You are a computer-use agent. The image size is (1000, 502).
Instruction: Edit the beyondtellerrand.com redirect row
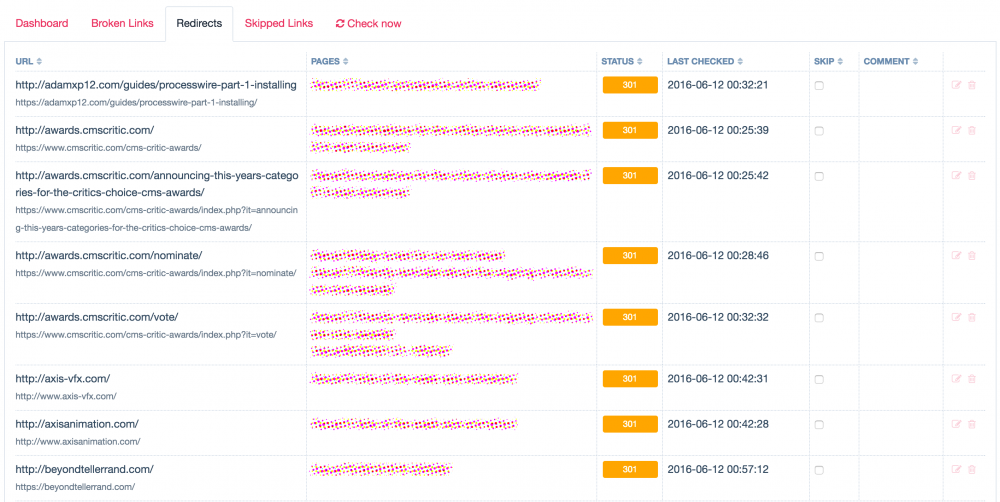point(956,469)
